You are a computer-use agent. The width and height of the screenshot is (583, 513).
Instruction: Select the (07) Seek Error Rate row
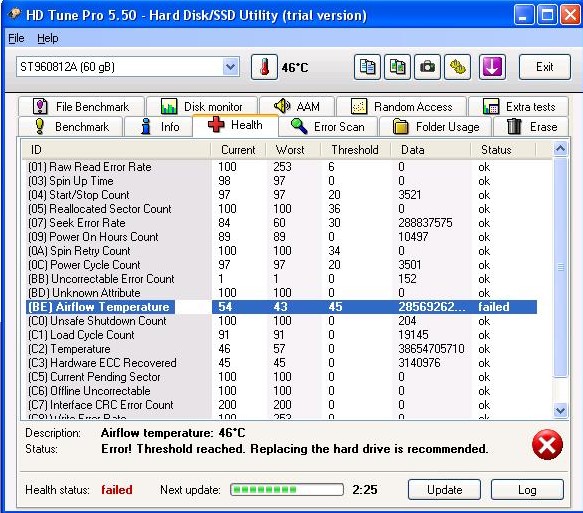[x=281, y=223]
